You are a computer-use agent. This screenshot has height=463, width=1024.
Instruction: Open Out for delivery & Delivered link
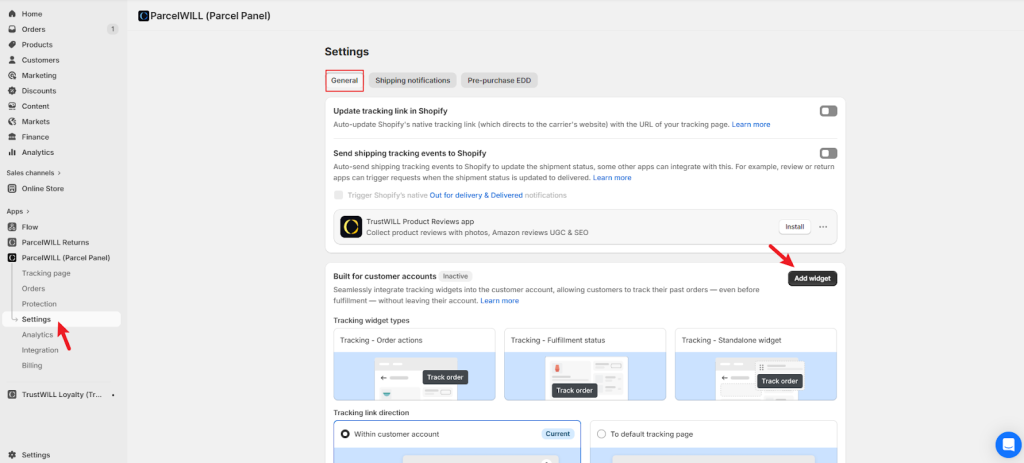click(x=476, y=195)
